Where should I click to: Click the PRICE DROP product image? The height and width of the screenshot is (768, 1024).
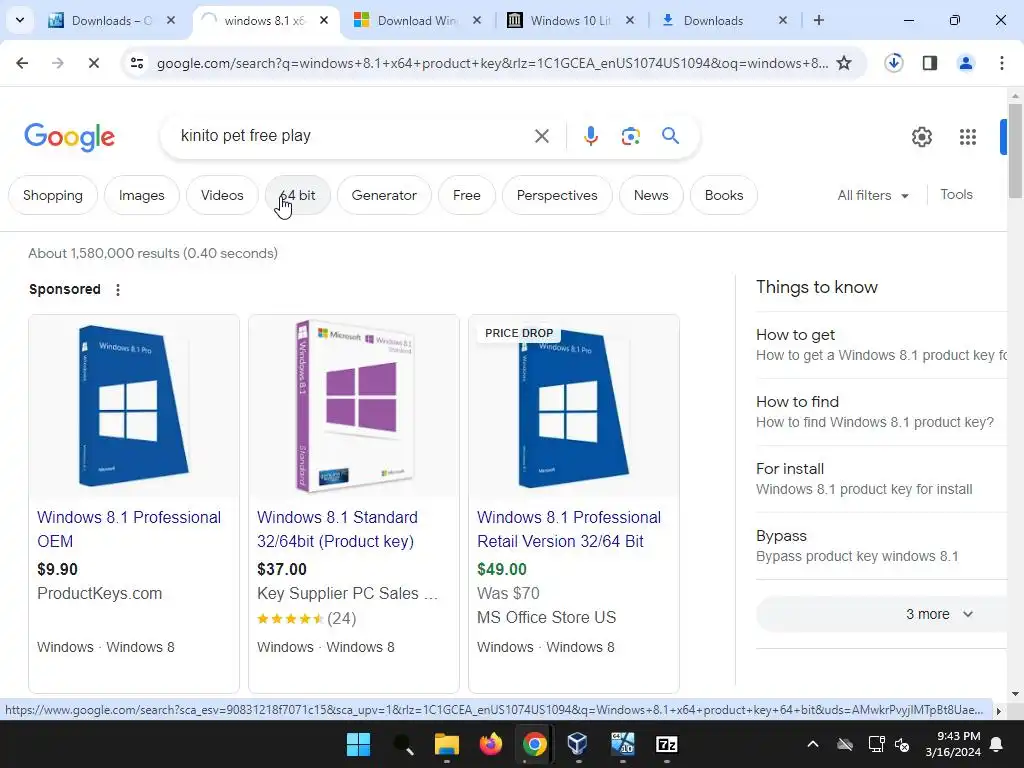tap(574, 406)
